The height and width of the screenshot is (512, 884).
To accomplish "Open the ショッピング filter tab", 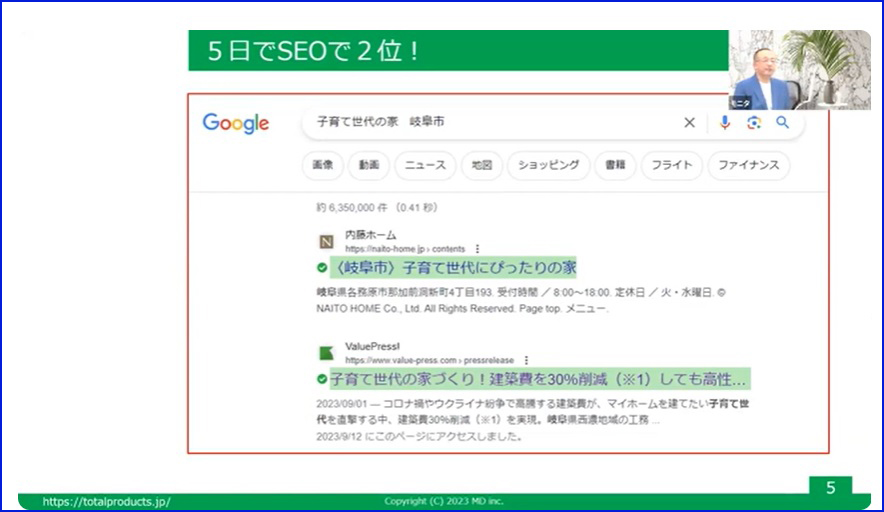I will [x=548, y=165].
